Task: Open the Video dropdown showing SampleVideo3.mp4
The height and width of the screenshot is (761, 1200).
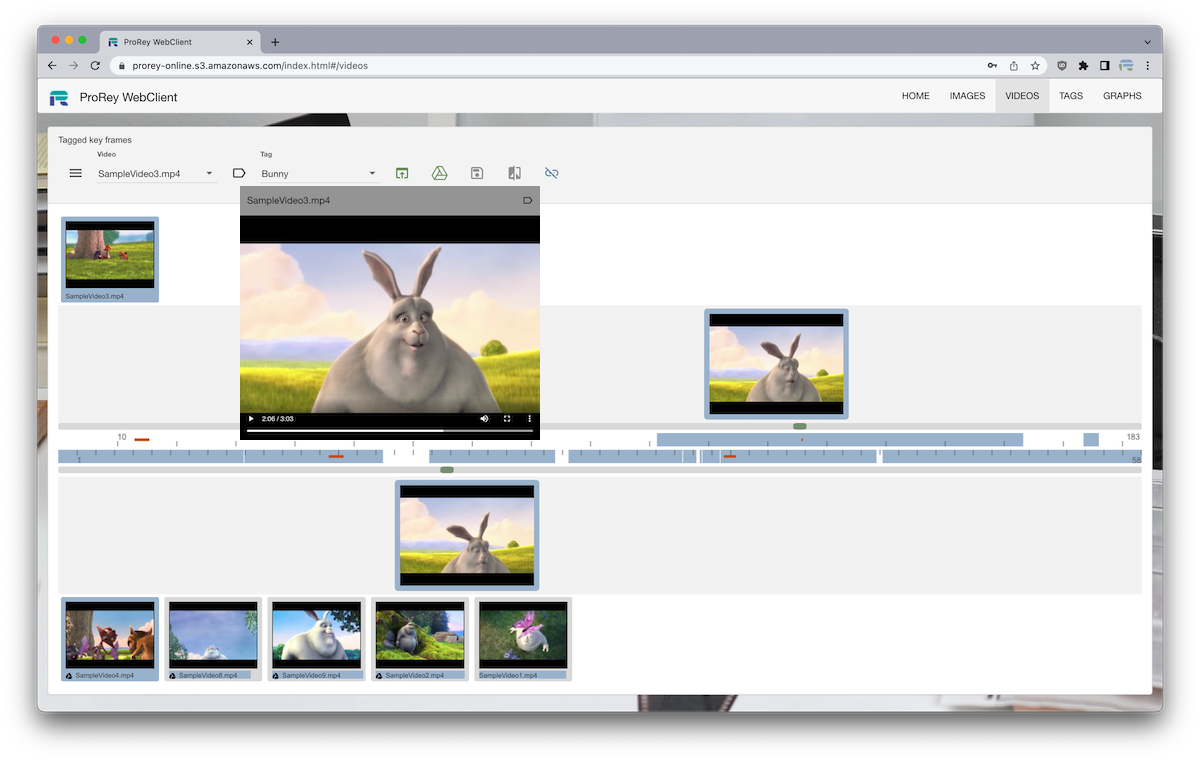Action: [x=156, y=173]
